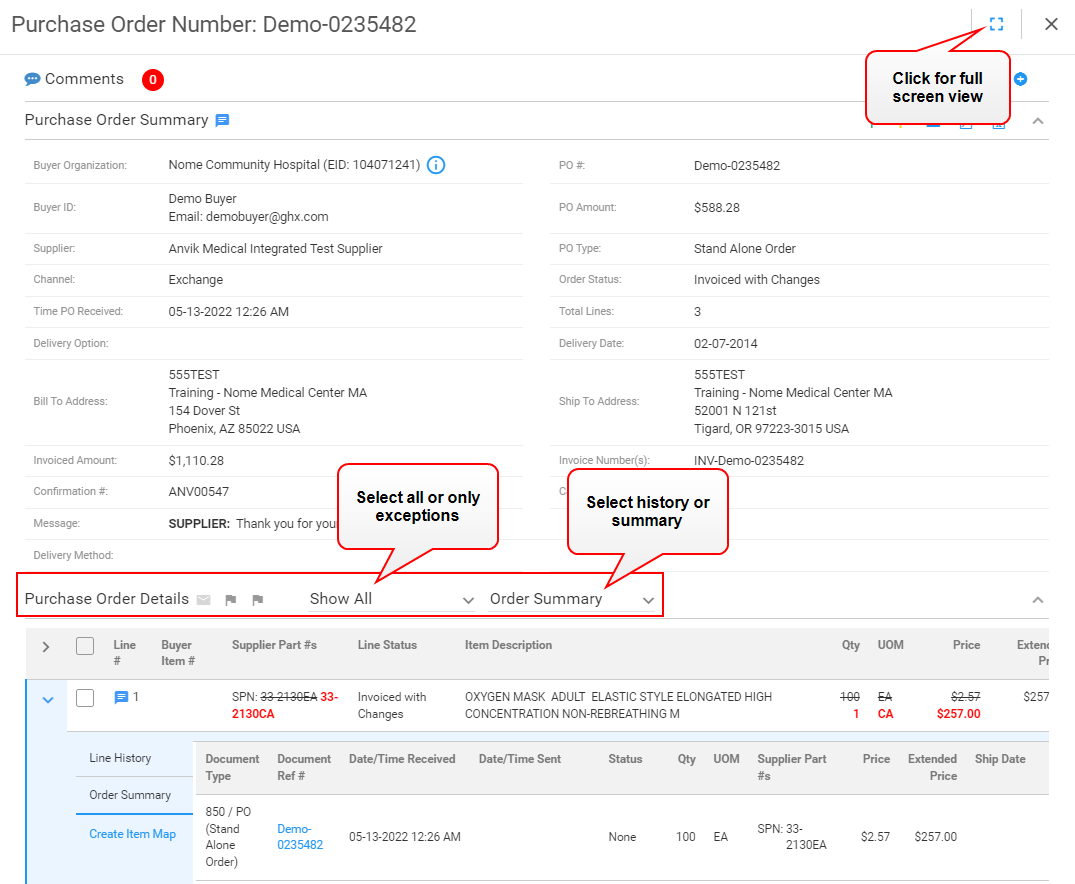The width and height of the screenshot is (1075, 884).
Task: Close the purchase order dialog
Action: [x=1051, y=24]
